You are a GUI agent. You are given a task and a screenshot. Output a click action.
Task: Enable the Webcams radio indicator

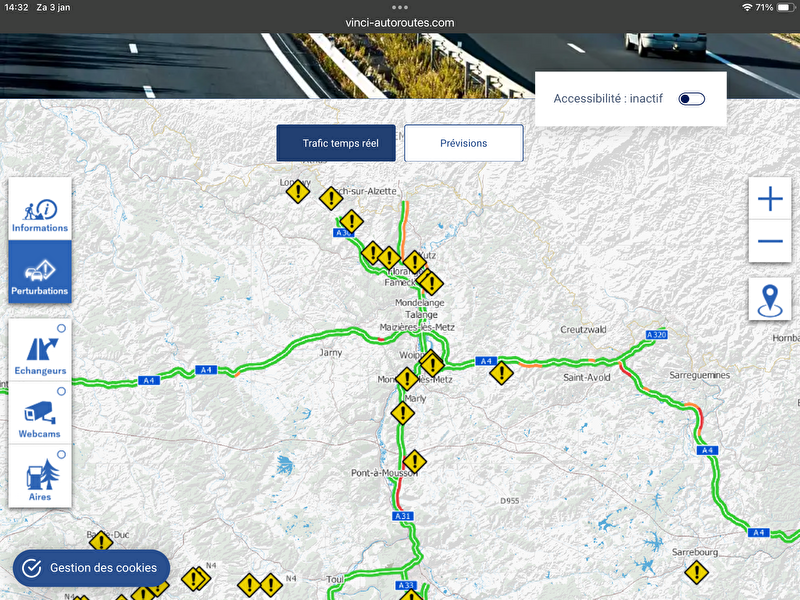point(62,391)
